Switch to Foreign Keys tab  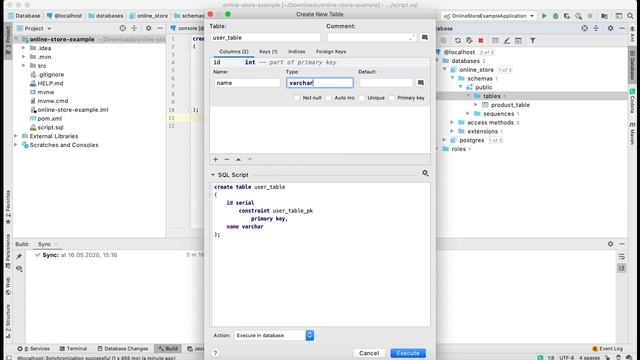[331, 51]
